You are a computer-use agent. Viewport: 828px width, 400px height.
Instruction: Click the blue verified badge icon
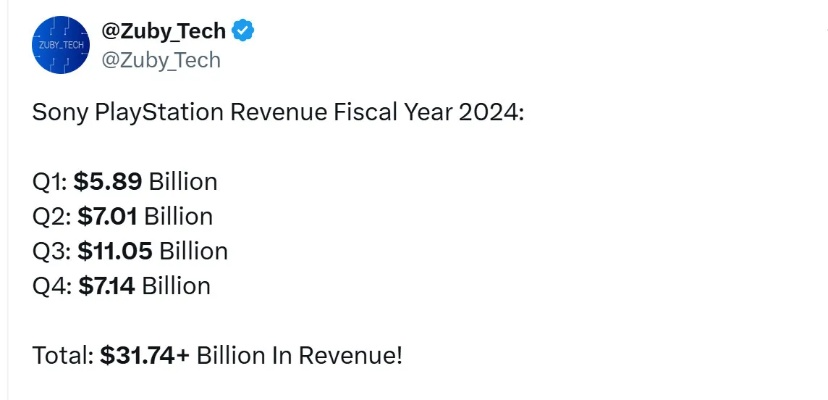point(243,31)
